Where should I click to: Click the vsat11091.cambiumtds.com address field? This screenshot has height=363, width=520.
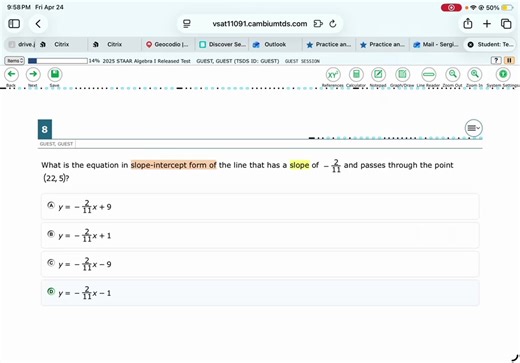click(260, 24)
